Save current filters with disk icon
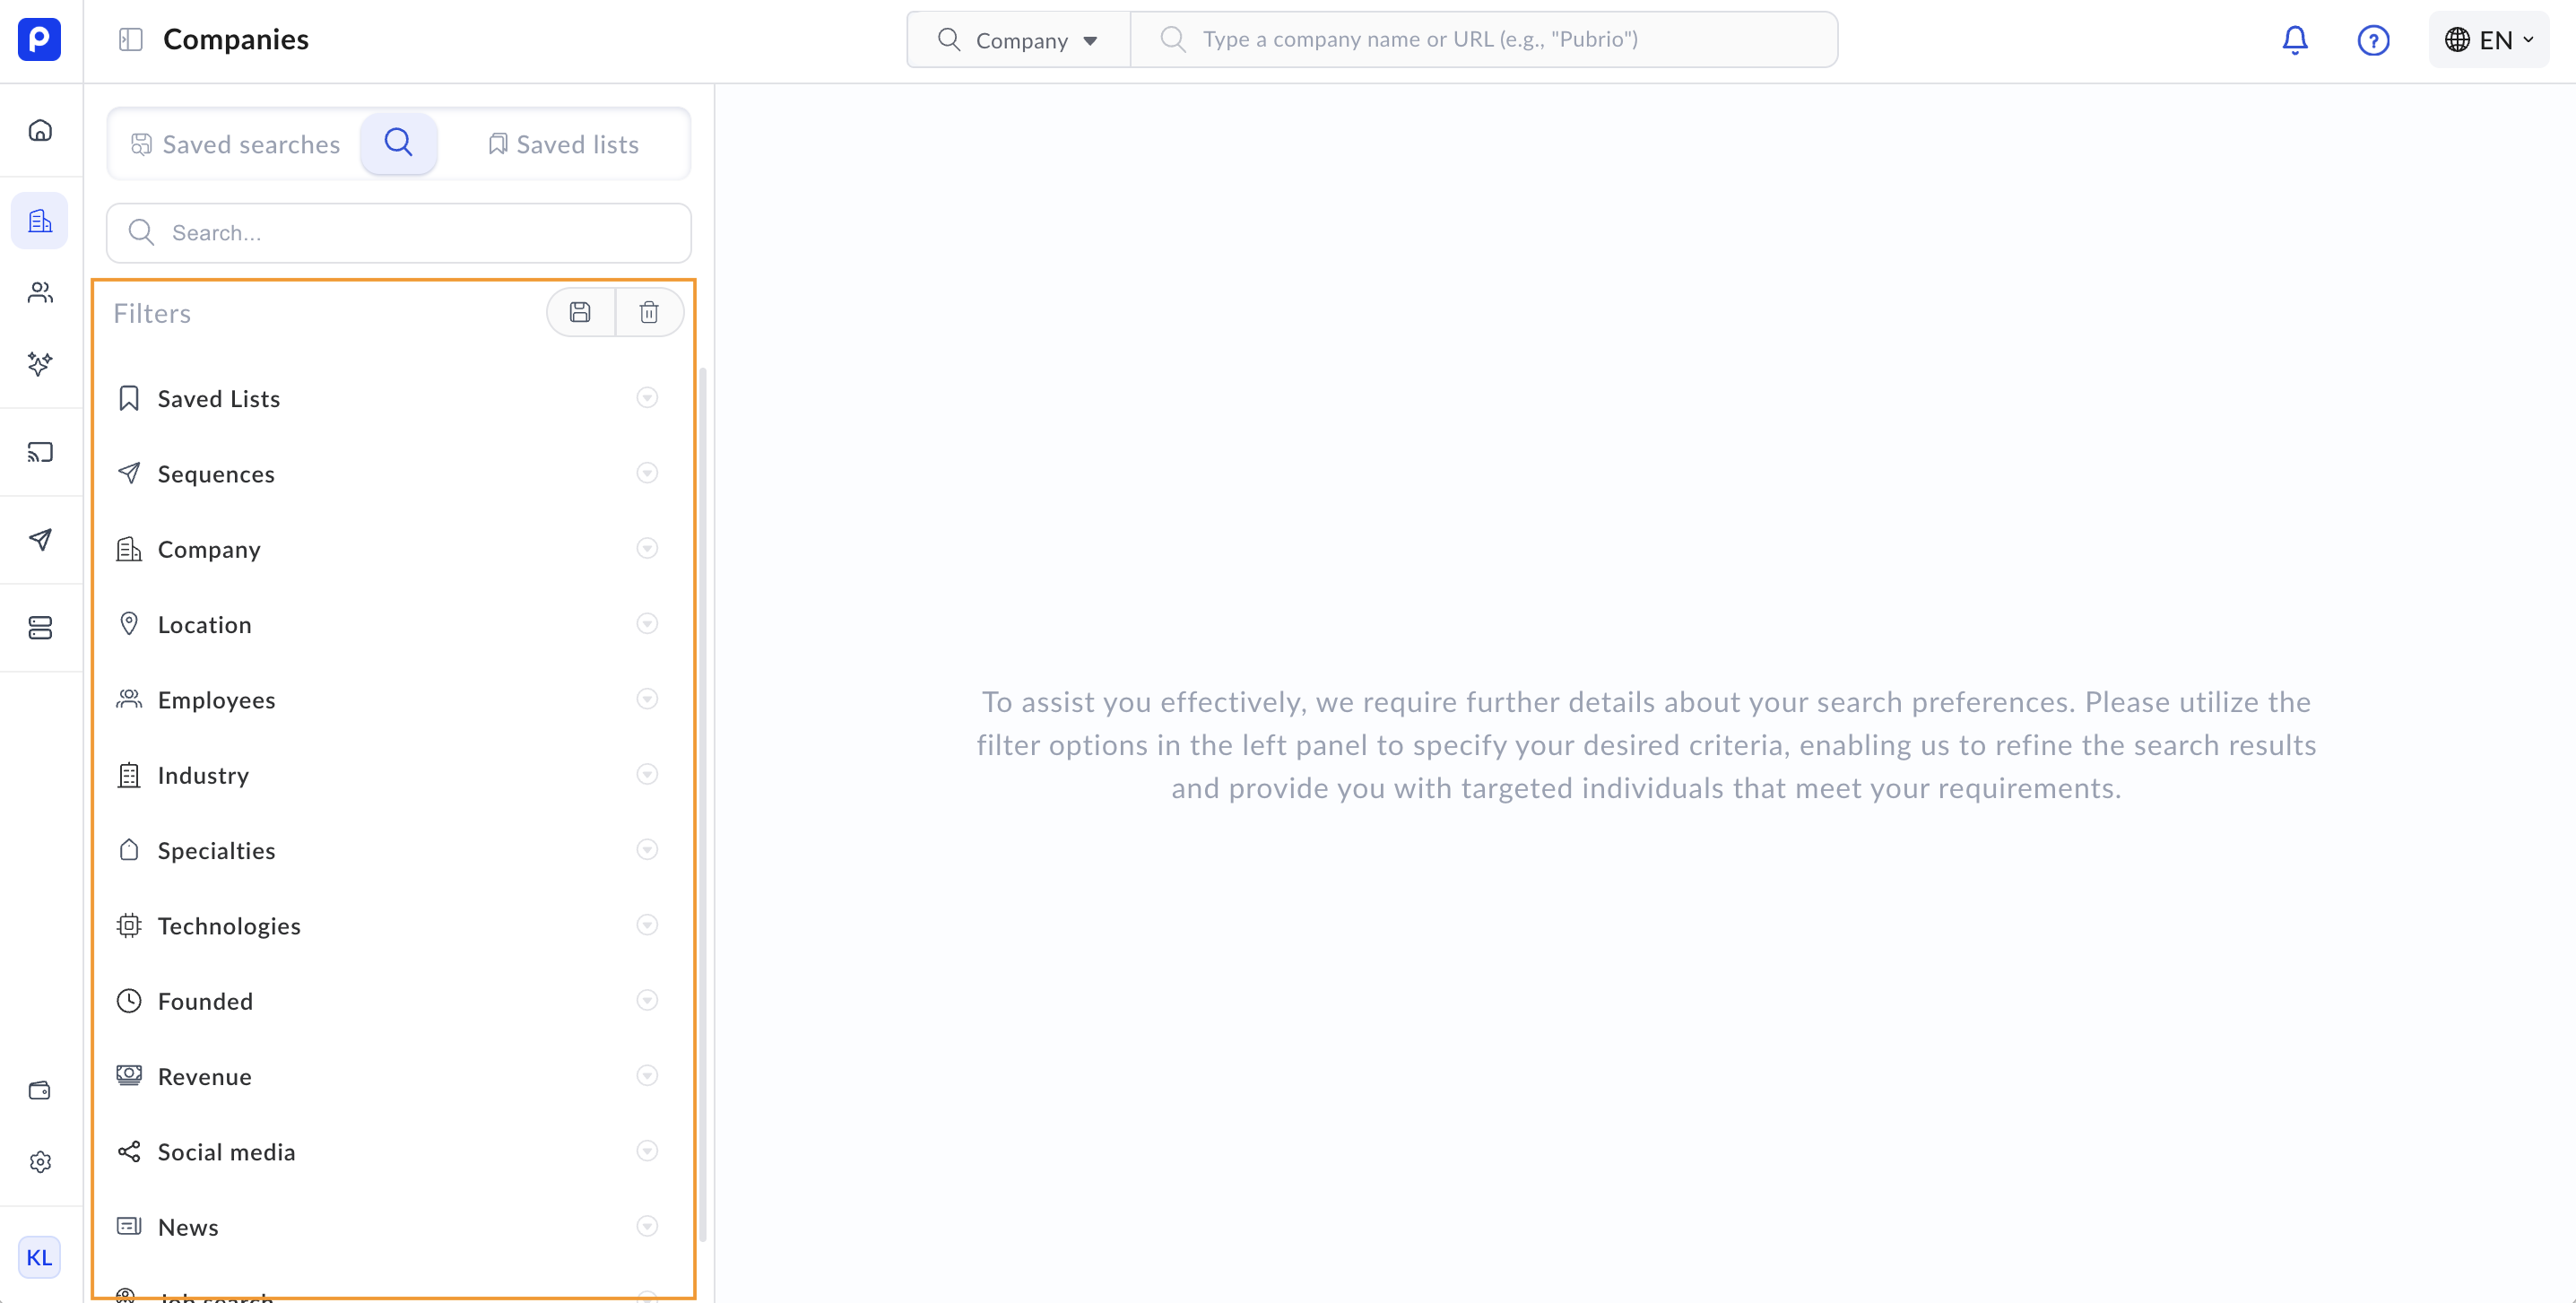The width and height of the screenshot is (2576, 1303). coord(580,313)
